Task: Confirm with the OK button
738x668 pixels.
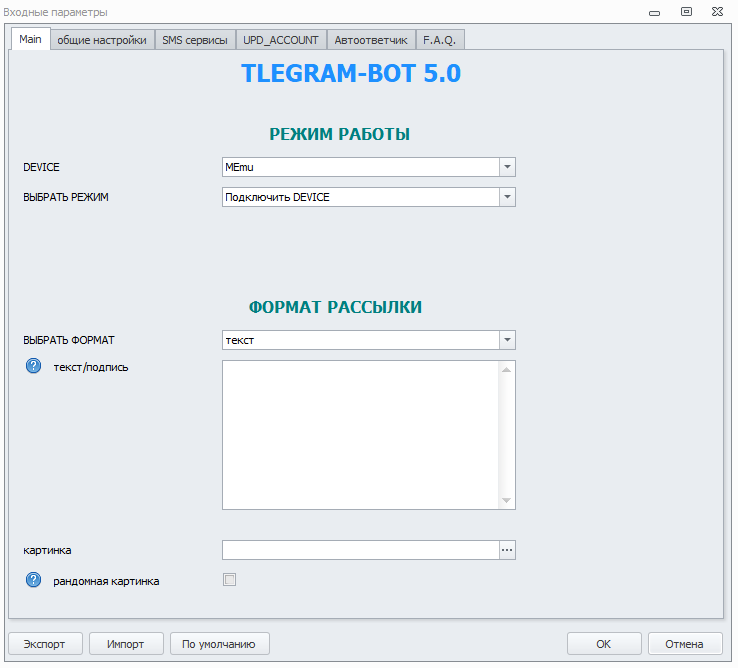Action: point(604,644)
